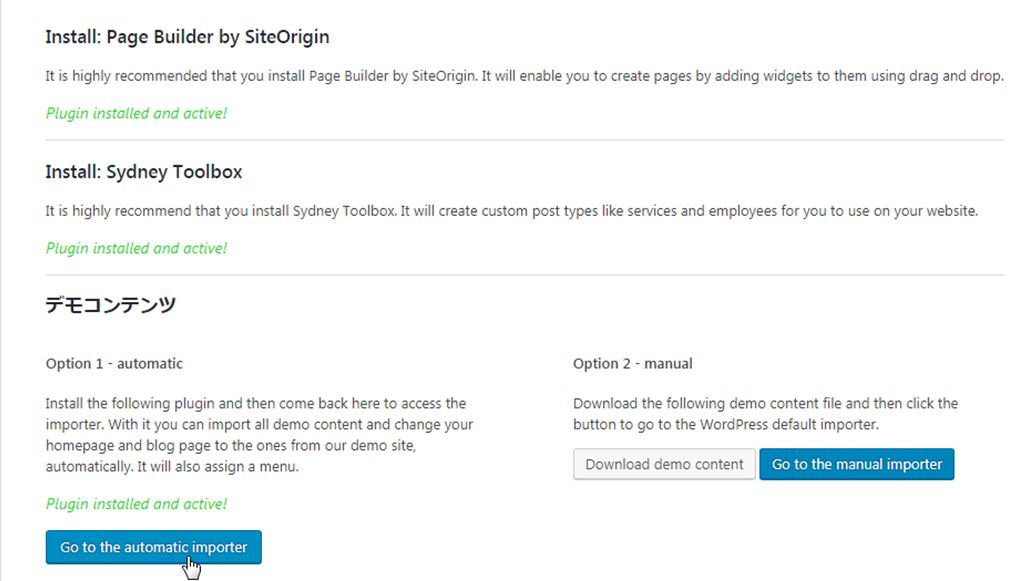Screen dimensions: 1024x581
Task: Click the Option 2 demo file download description
Action: tap(765, 414)
